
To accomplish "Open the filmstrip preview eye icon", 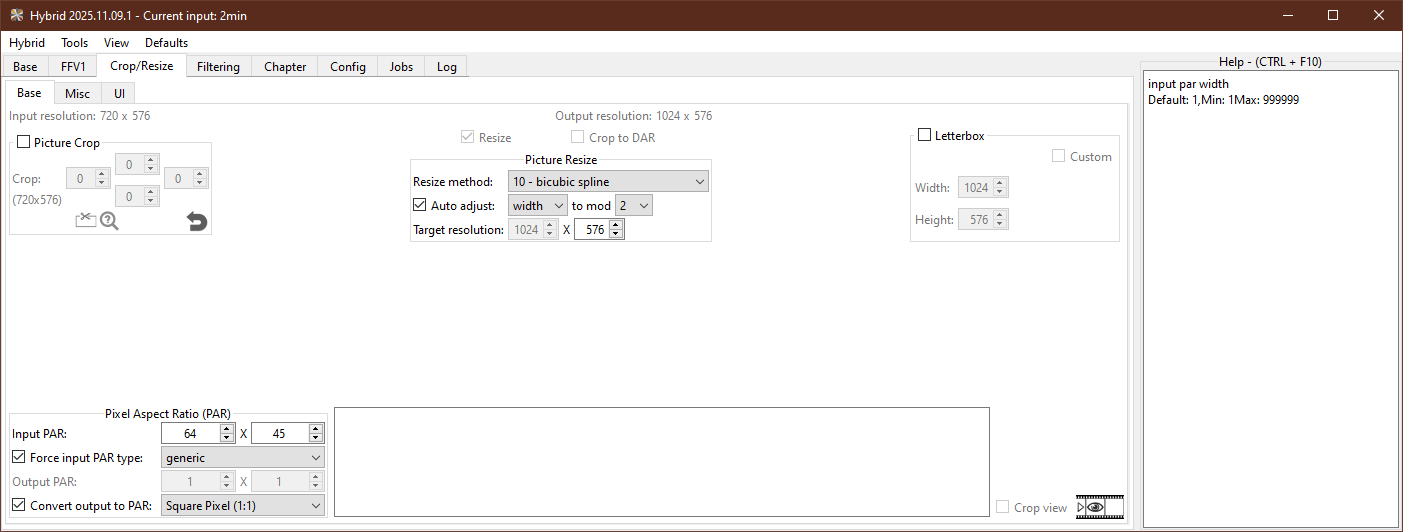I will (x=1099, y=507).
